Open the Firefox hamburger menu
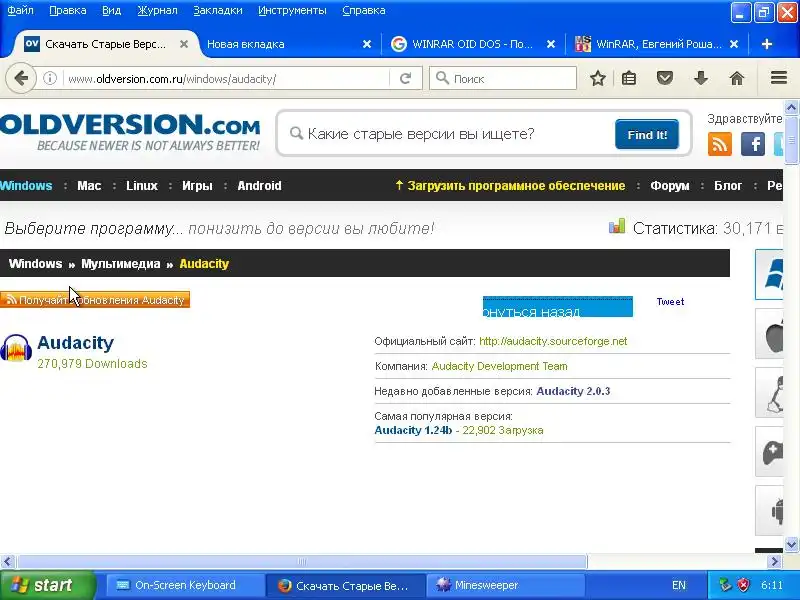The height and width of the screenshot is (600, 800). click(x=779, y=78)
